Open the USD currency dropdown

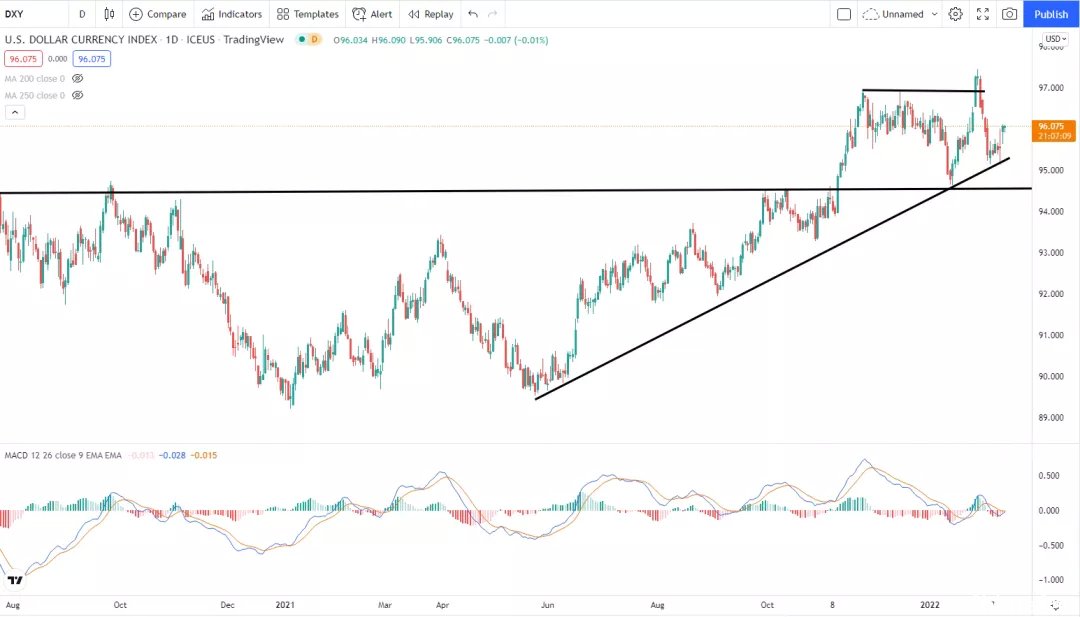(1056, 39)
